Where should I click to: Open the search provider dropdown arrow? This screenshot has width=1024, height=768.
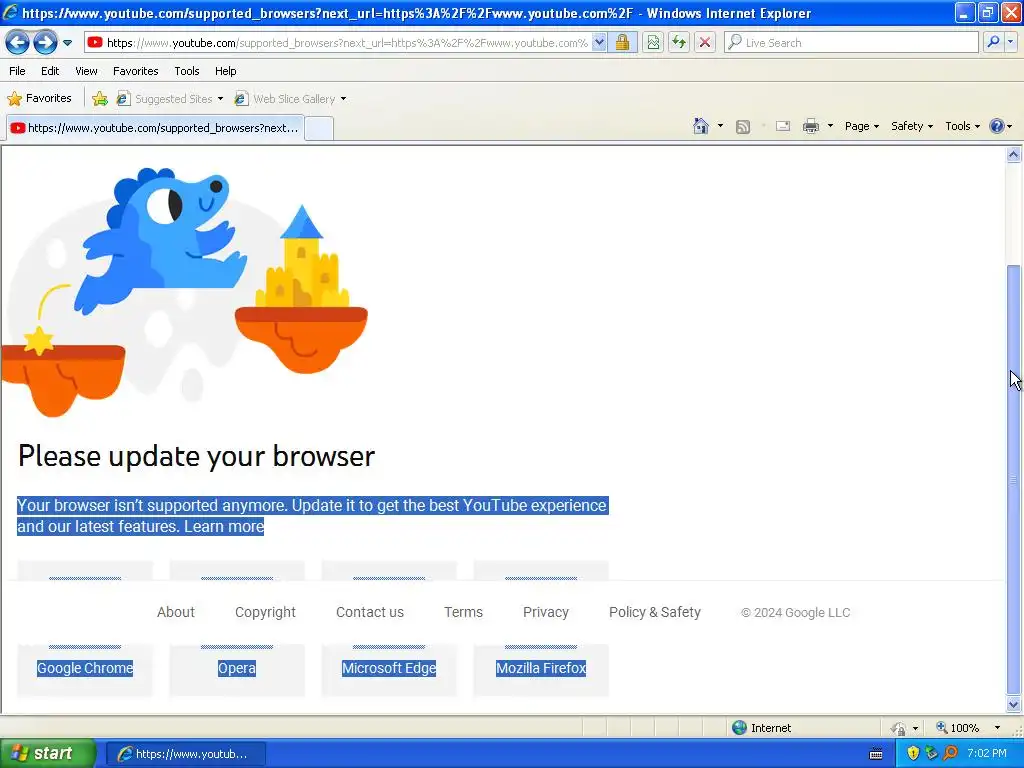(x=1011, y=43)
